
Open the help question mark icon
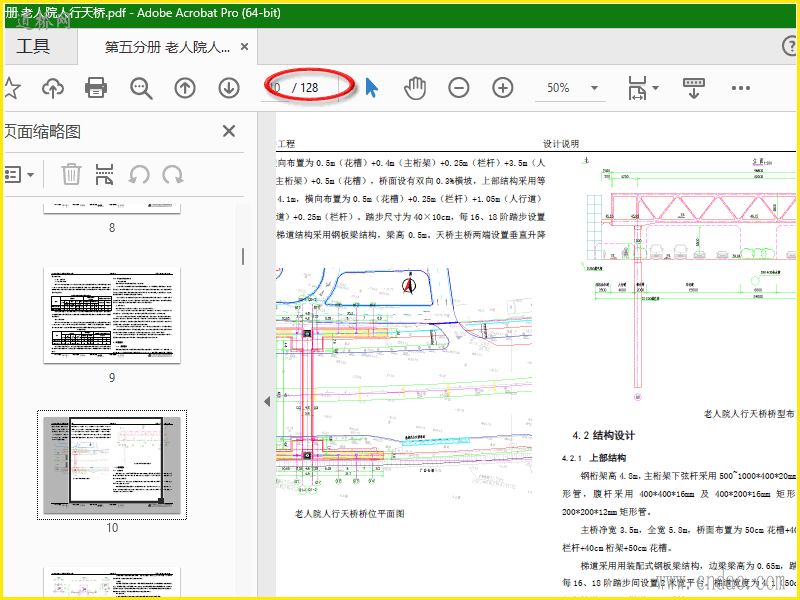[x=790, y=46]
